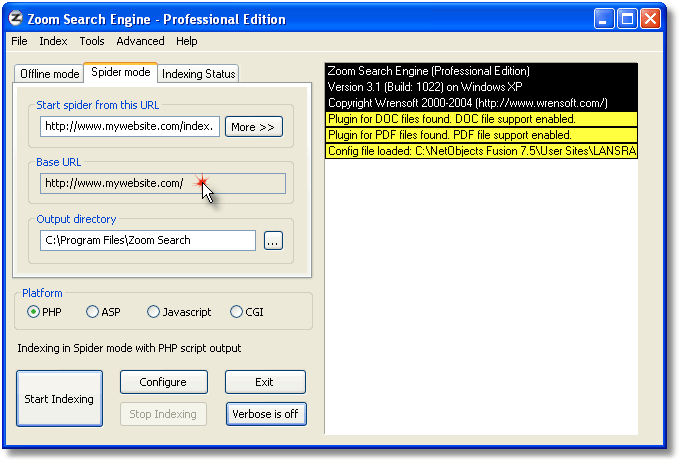Select the CGI platform radio button
Screen dimensions: 681x463
tap(247, 312)
